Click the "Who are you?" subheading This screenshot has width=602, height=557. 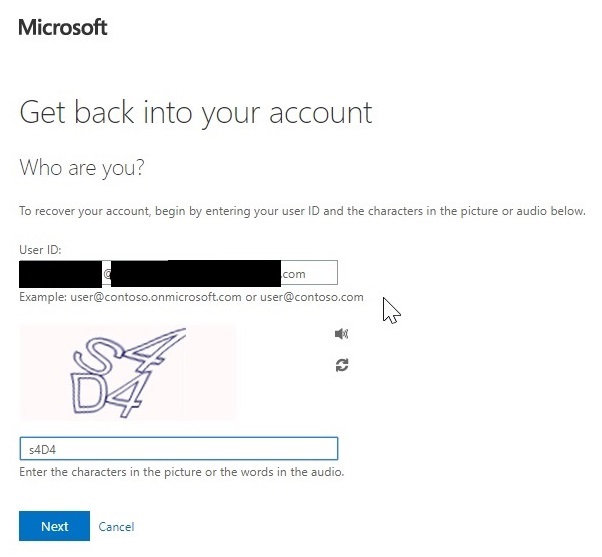click(82, 167)
